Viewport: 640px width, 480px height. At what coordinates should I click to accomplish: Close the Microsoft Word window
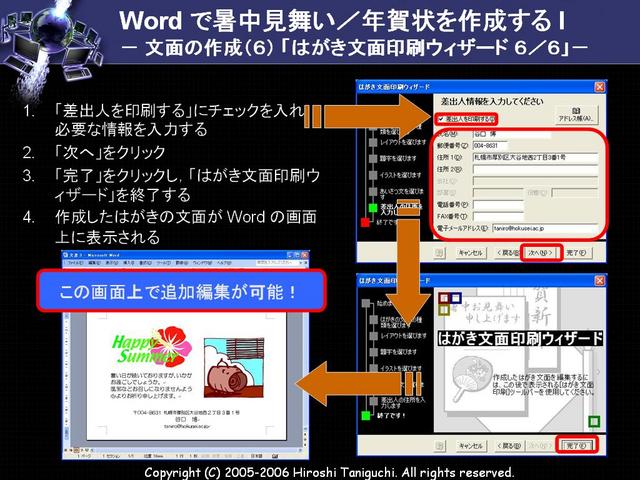pyautogui.click(x=304, y=255)
